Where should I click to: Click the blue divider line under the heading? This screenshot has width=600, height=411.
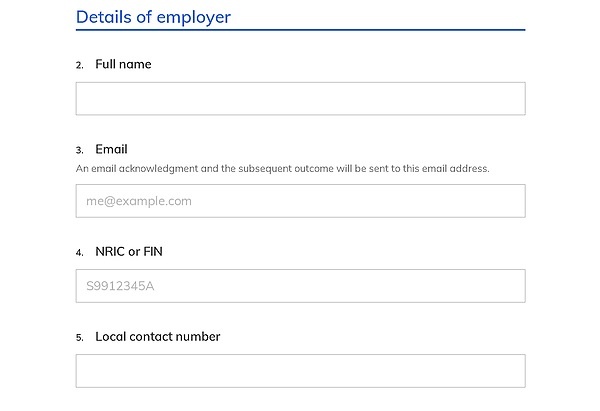point(300,29)
